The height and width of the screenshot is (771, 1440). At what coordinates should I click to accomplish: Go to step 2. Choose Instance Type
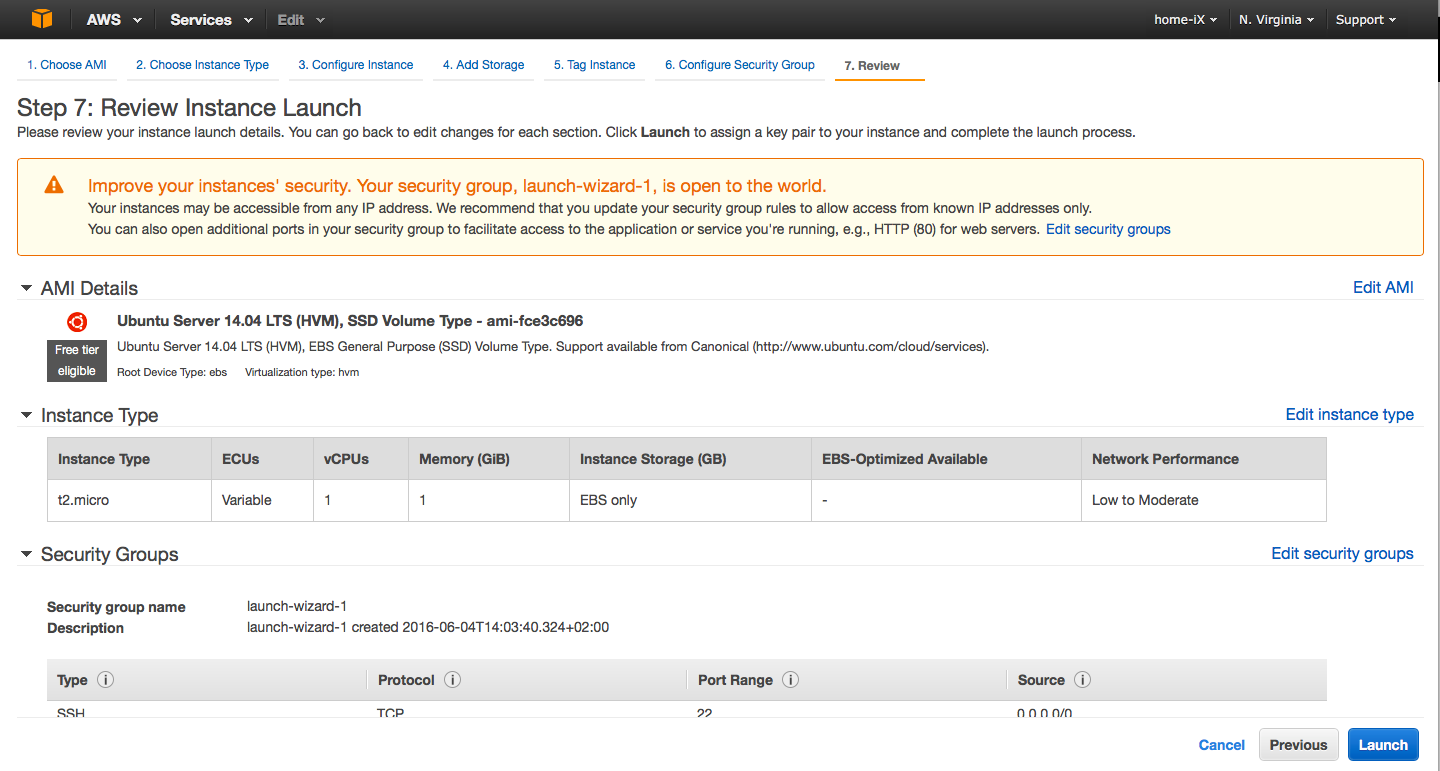click(x=202, y=65)
